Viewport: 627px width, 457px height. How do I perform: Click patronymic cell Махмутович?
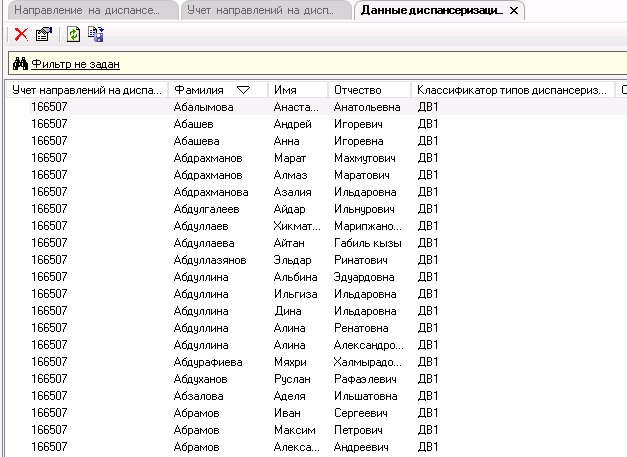(365, 158)
